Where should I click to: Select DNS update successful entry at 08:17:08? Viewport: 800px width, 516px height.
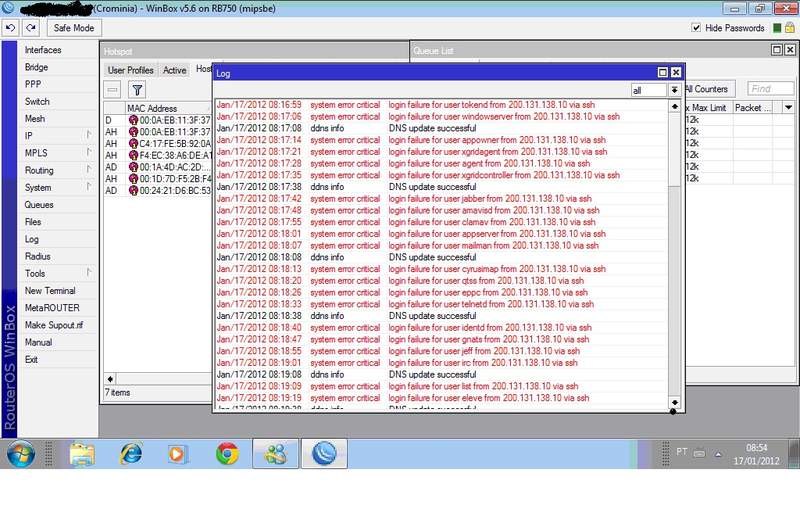tap(441, 128)
